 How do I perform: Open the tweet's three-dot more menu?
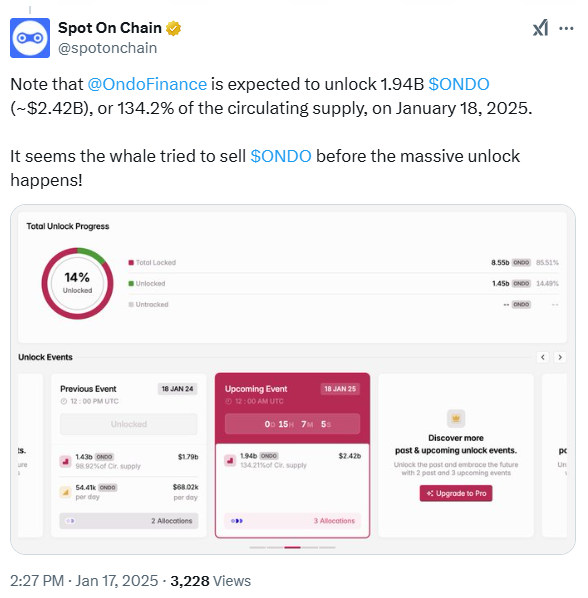coord(566,28)
